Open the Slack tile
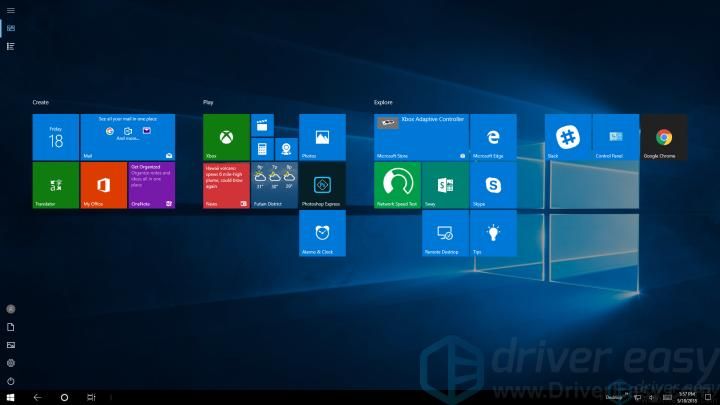Viewport: 720px width, 405px height. (567, 137)
